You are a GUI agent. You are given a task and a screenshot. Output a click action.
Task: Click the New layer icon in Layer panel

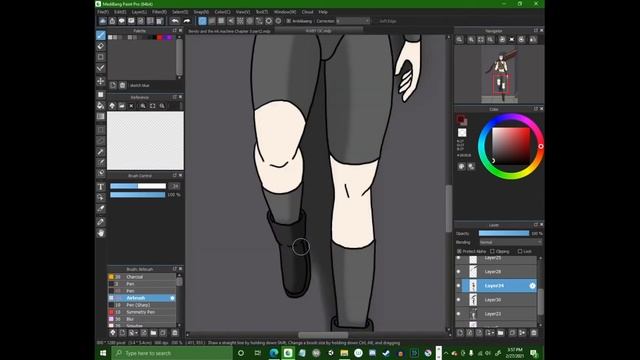pyautogui.click(x=460, y=333)
